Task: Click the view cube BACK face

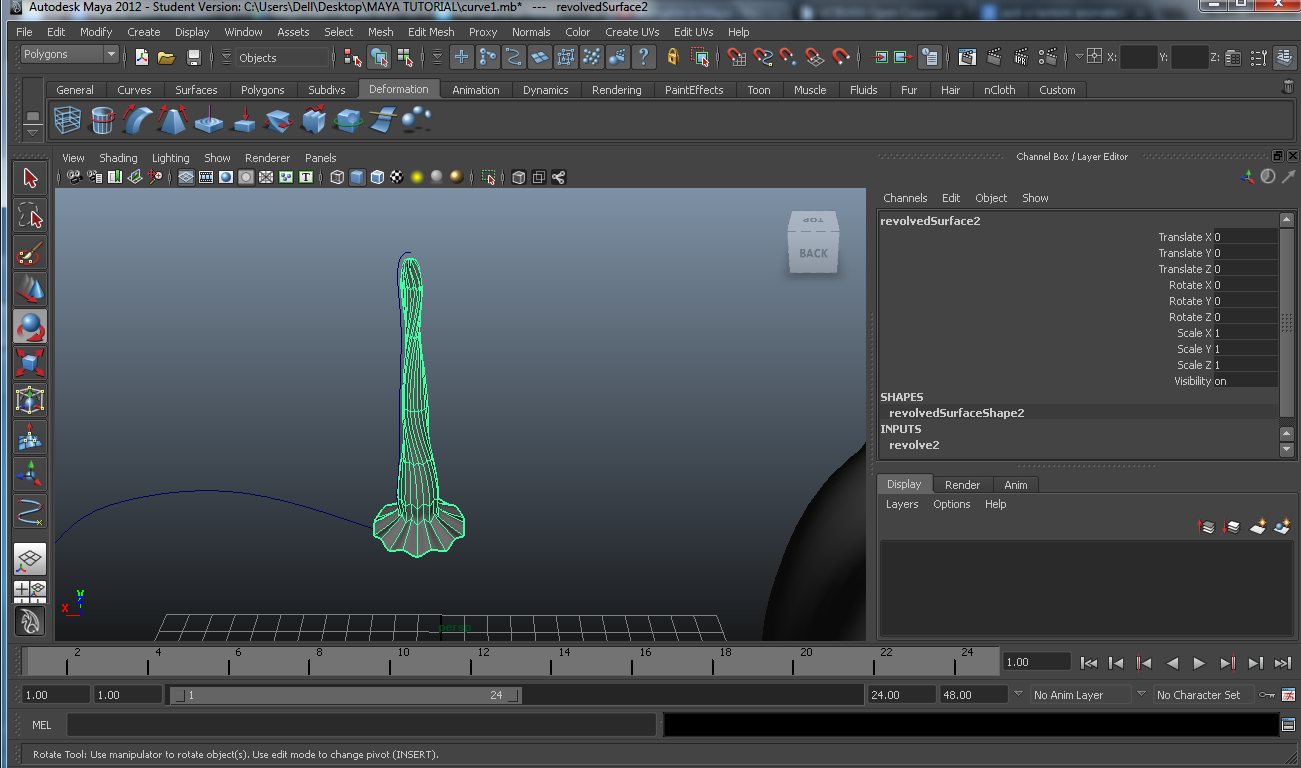Action: coord(813,253)
